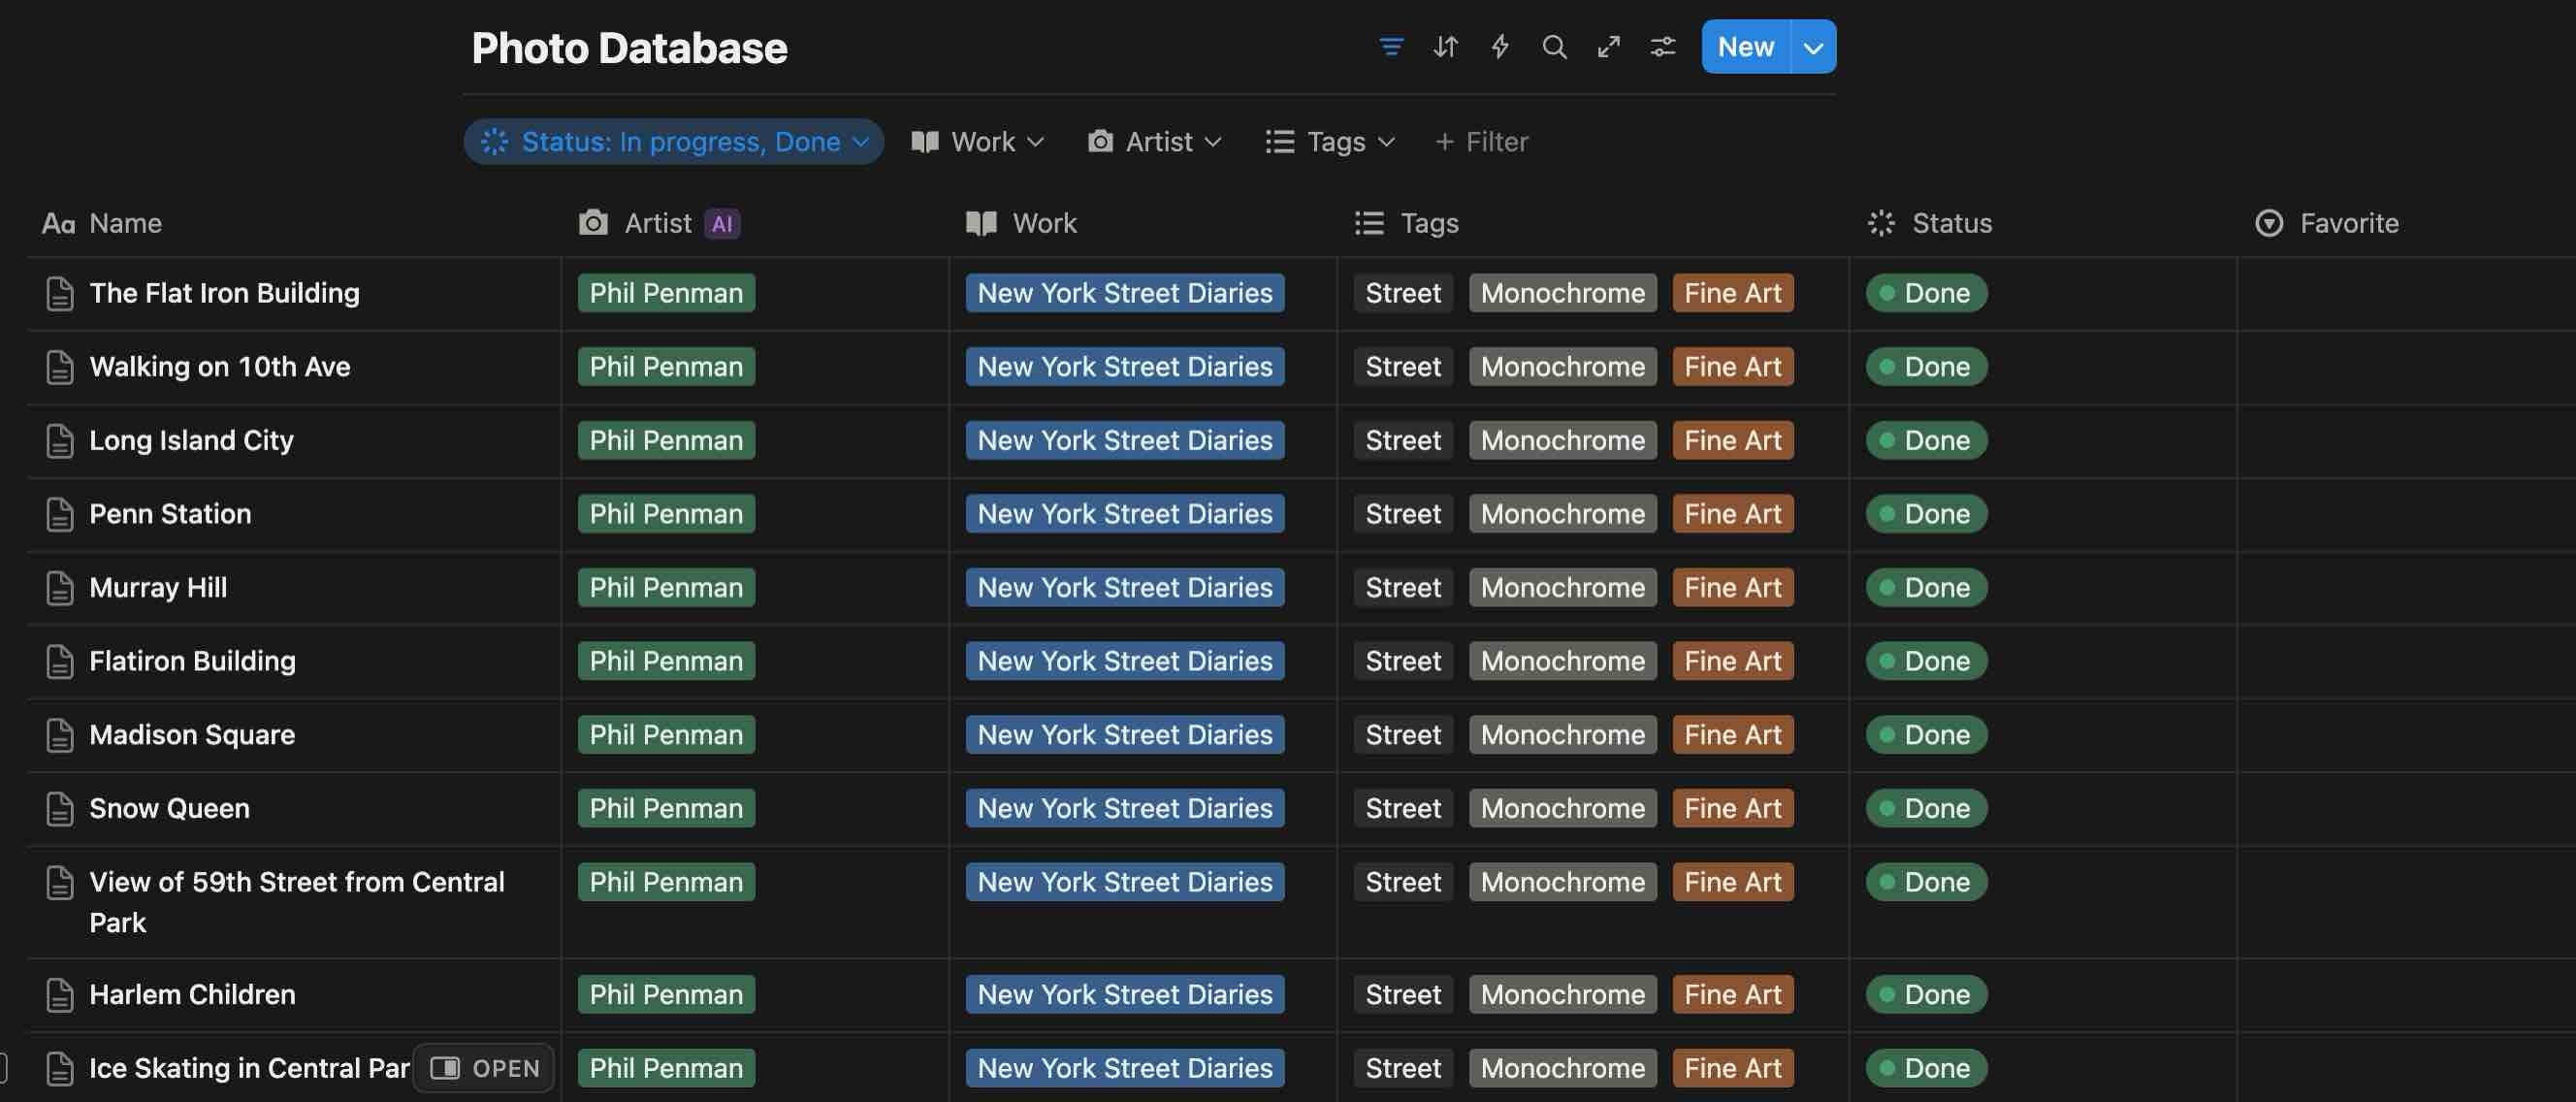
Task: Click the AI badge on Artist column
Action: click(x=721, y=224)
